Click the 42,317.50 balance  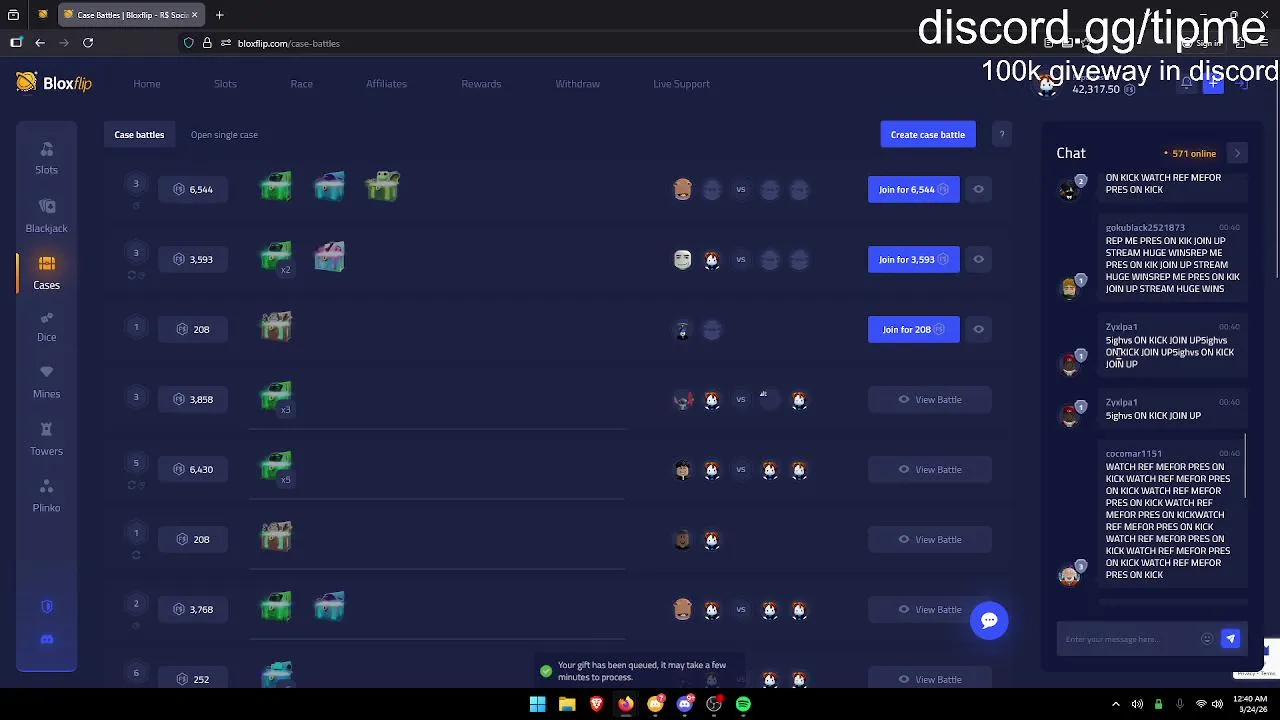pos(1095,89)
